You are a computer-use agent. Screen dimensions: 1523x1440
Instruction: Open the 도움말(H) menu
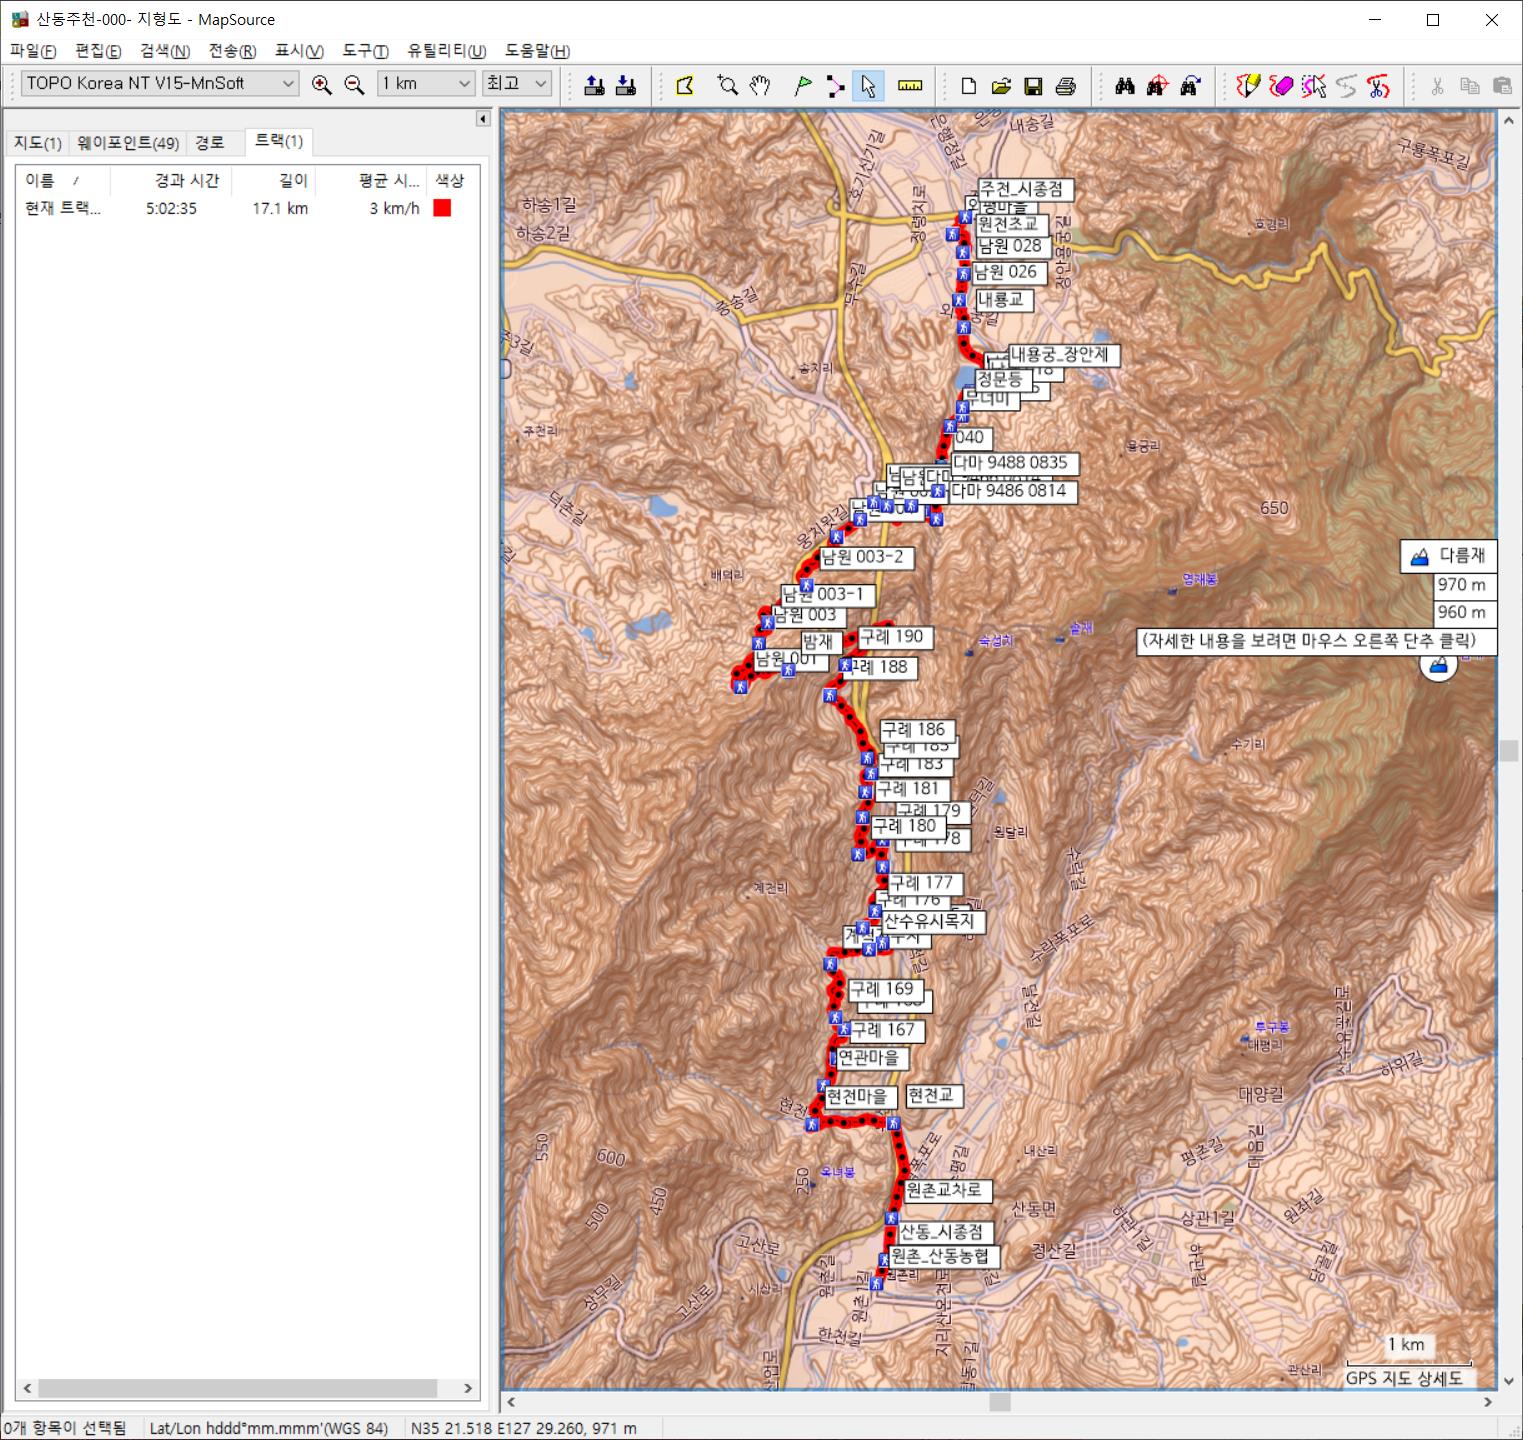pos(537,51)
